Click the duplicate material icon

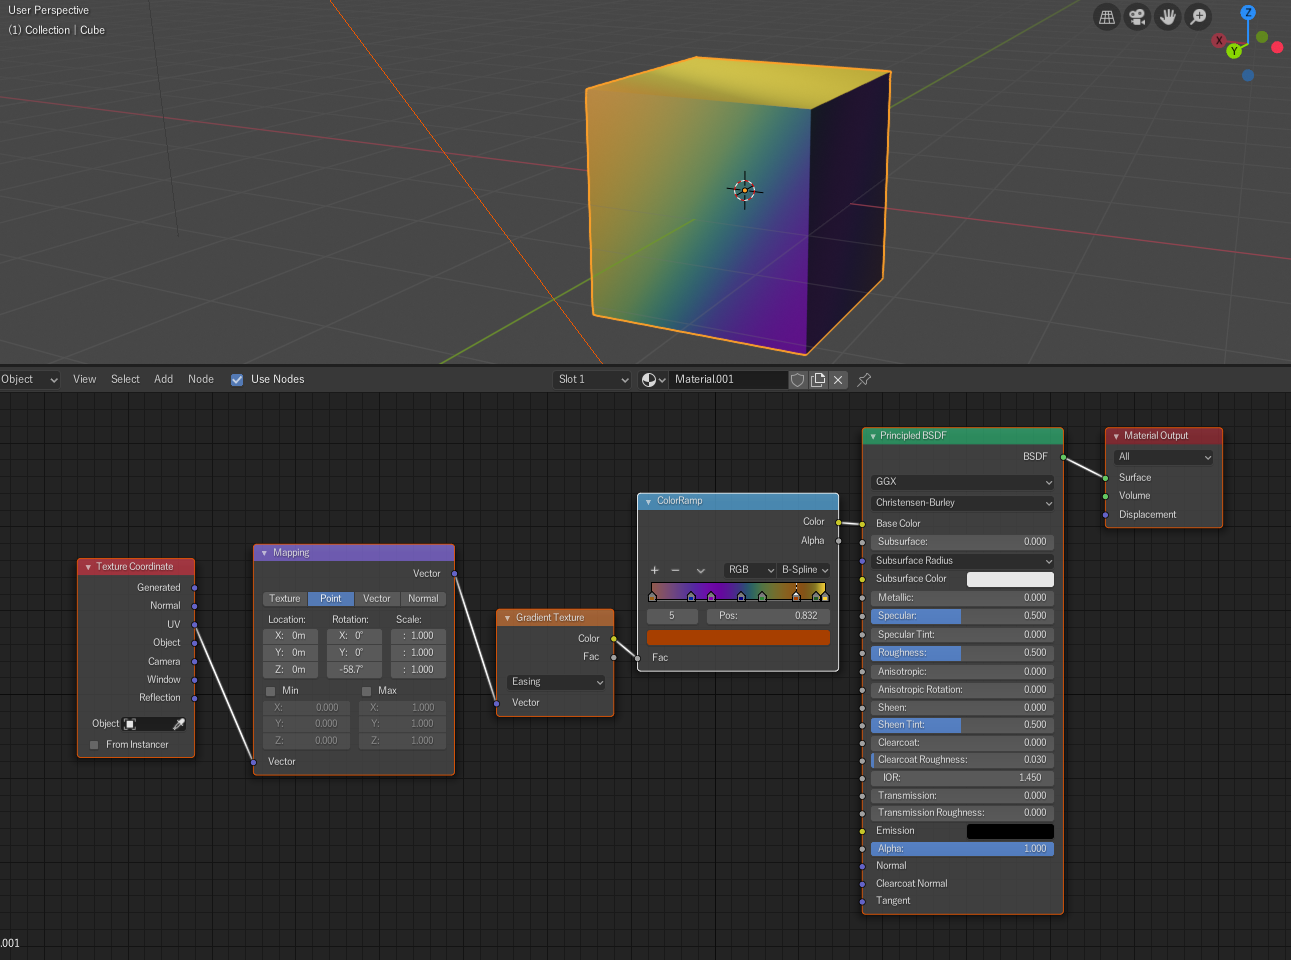tap(818, 380)
